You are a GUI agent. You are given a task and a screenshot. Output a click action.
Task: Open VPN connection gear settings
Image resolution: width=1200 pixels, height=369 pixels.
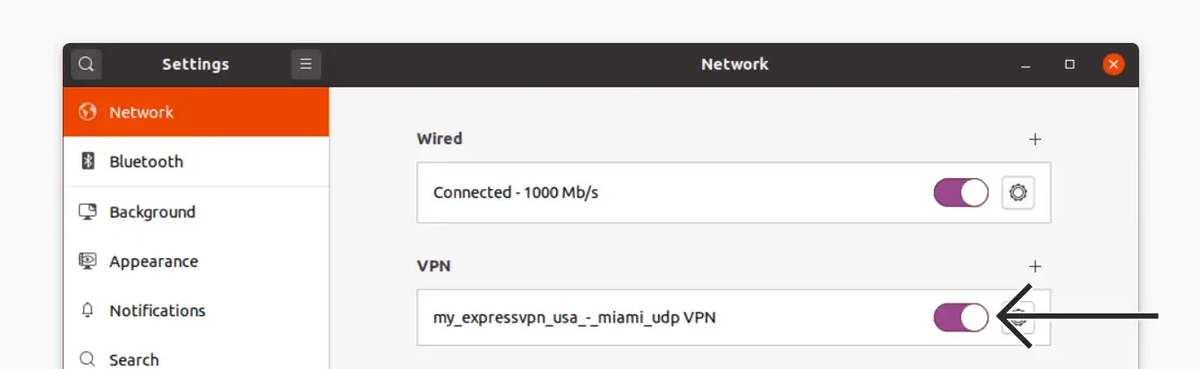coord(1018,318)
